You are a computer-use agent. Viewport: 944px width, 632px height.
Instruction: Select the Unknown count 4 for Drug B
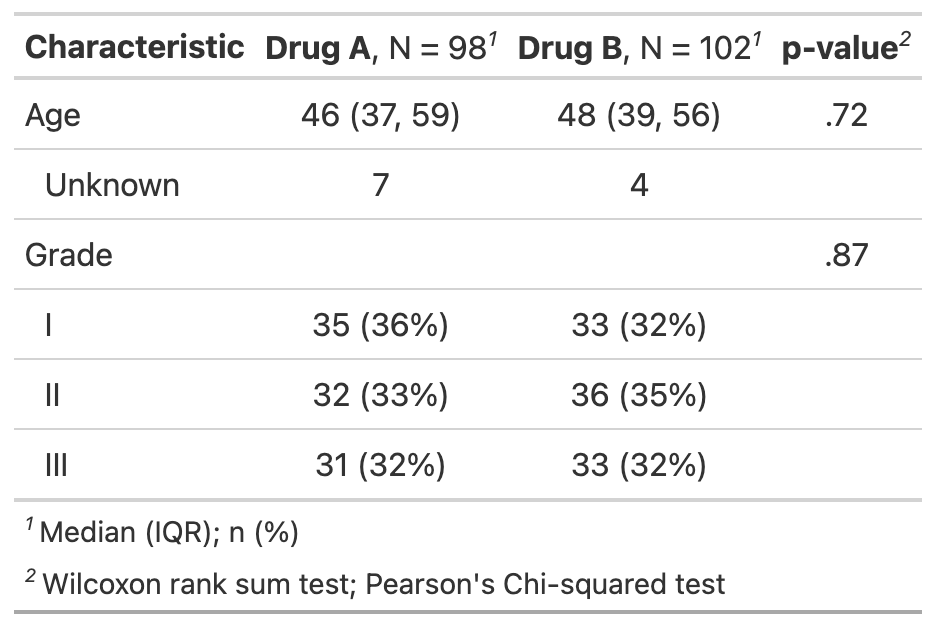pyautogui.click(x=639, y=185)
